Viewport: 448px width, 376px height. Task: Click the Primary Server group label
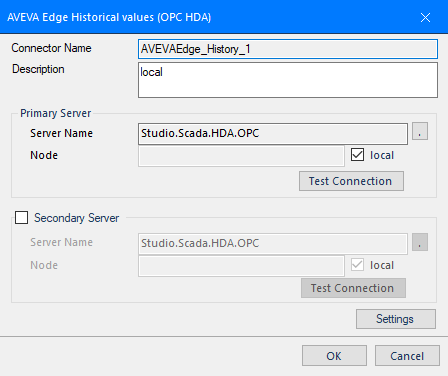55,113
